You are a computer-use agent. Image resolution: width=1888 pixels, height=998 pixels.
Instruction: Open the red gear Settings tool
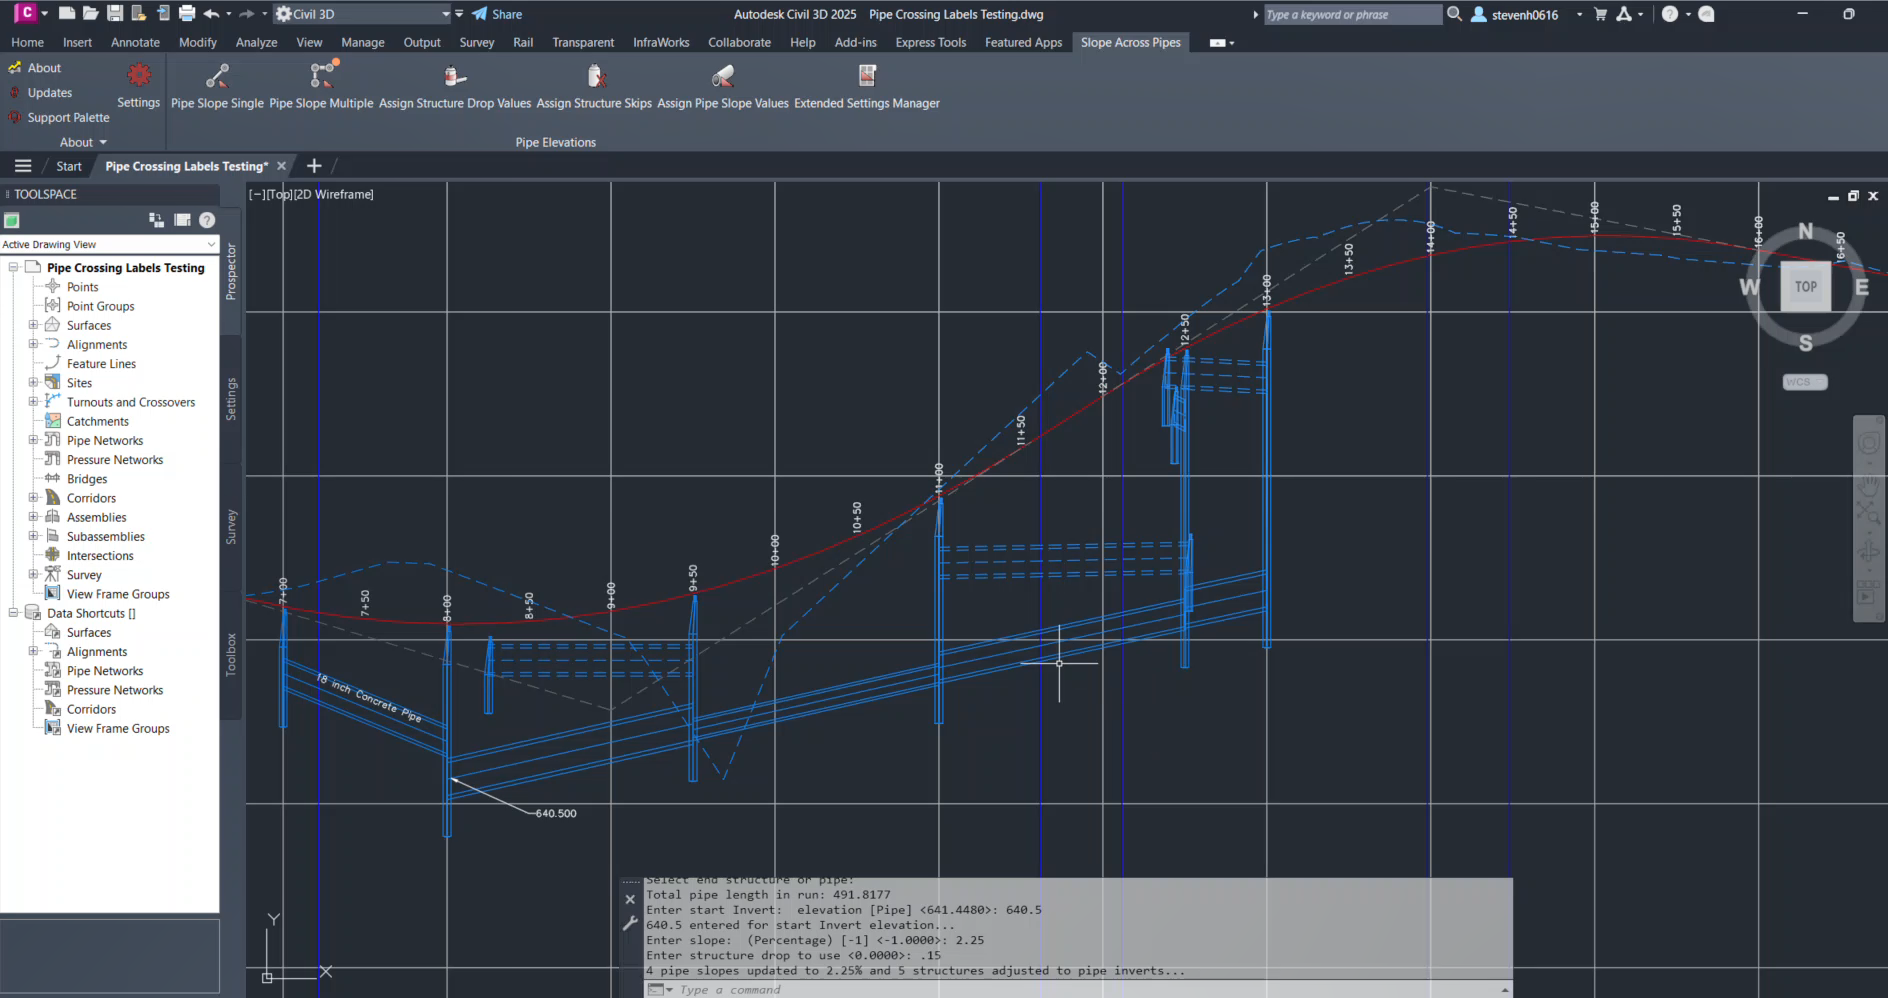tap(138, 86)
